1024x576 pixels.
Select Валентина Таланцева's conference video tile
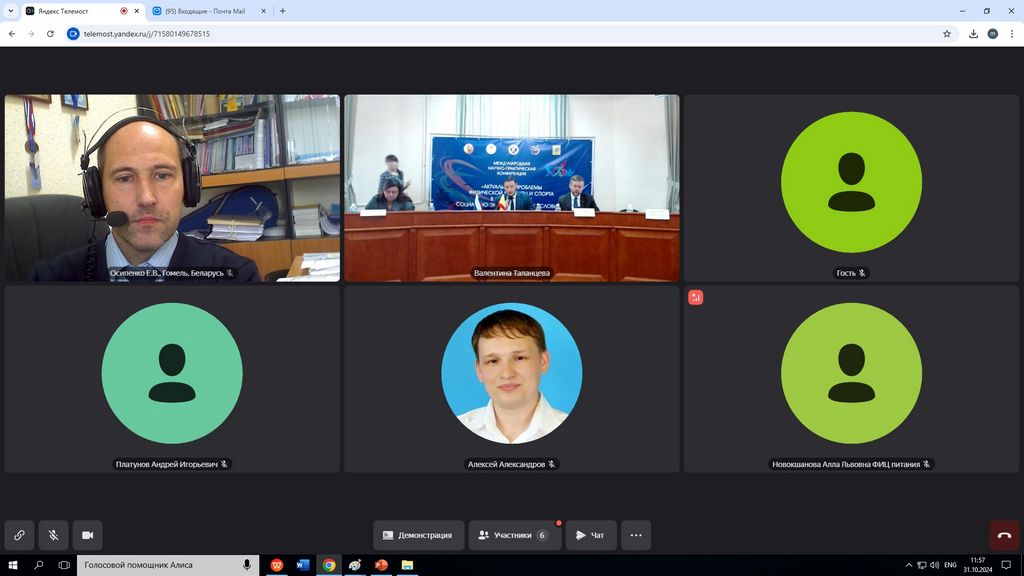[x=511, y=188]
